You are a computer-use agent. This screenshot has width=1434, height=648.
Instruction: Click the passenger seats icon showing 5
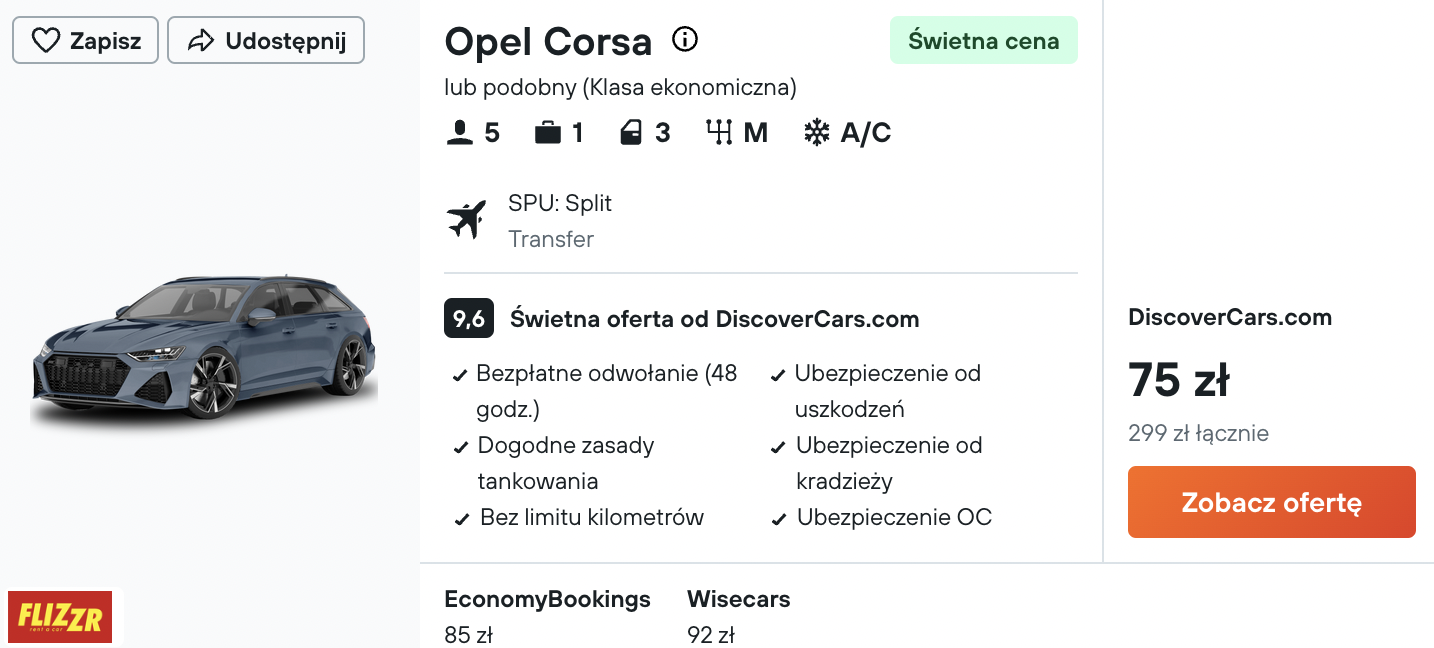point(460,133)
